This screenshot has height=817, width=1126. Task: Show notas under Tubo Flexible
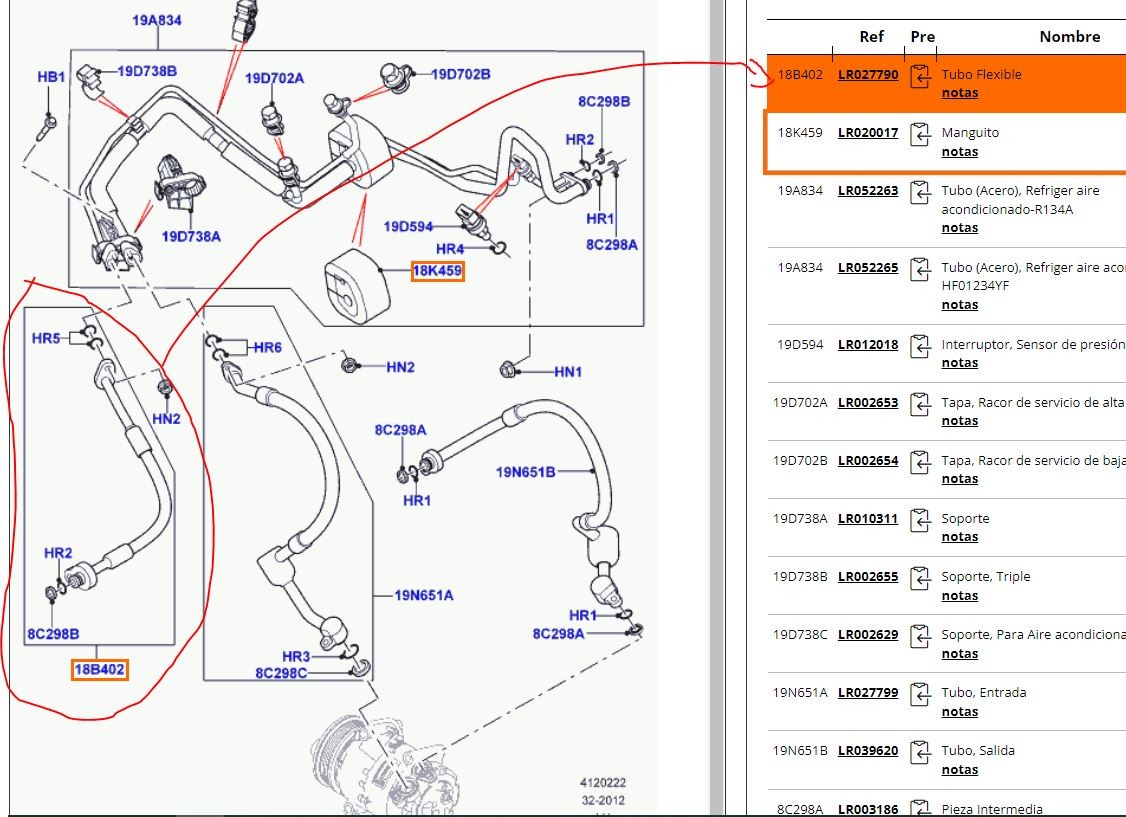959,93
